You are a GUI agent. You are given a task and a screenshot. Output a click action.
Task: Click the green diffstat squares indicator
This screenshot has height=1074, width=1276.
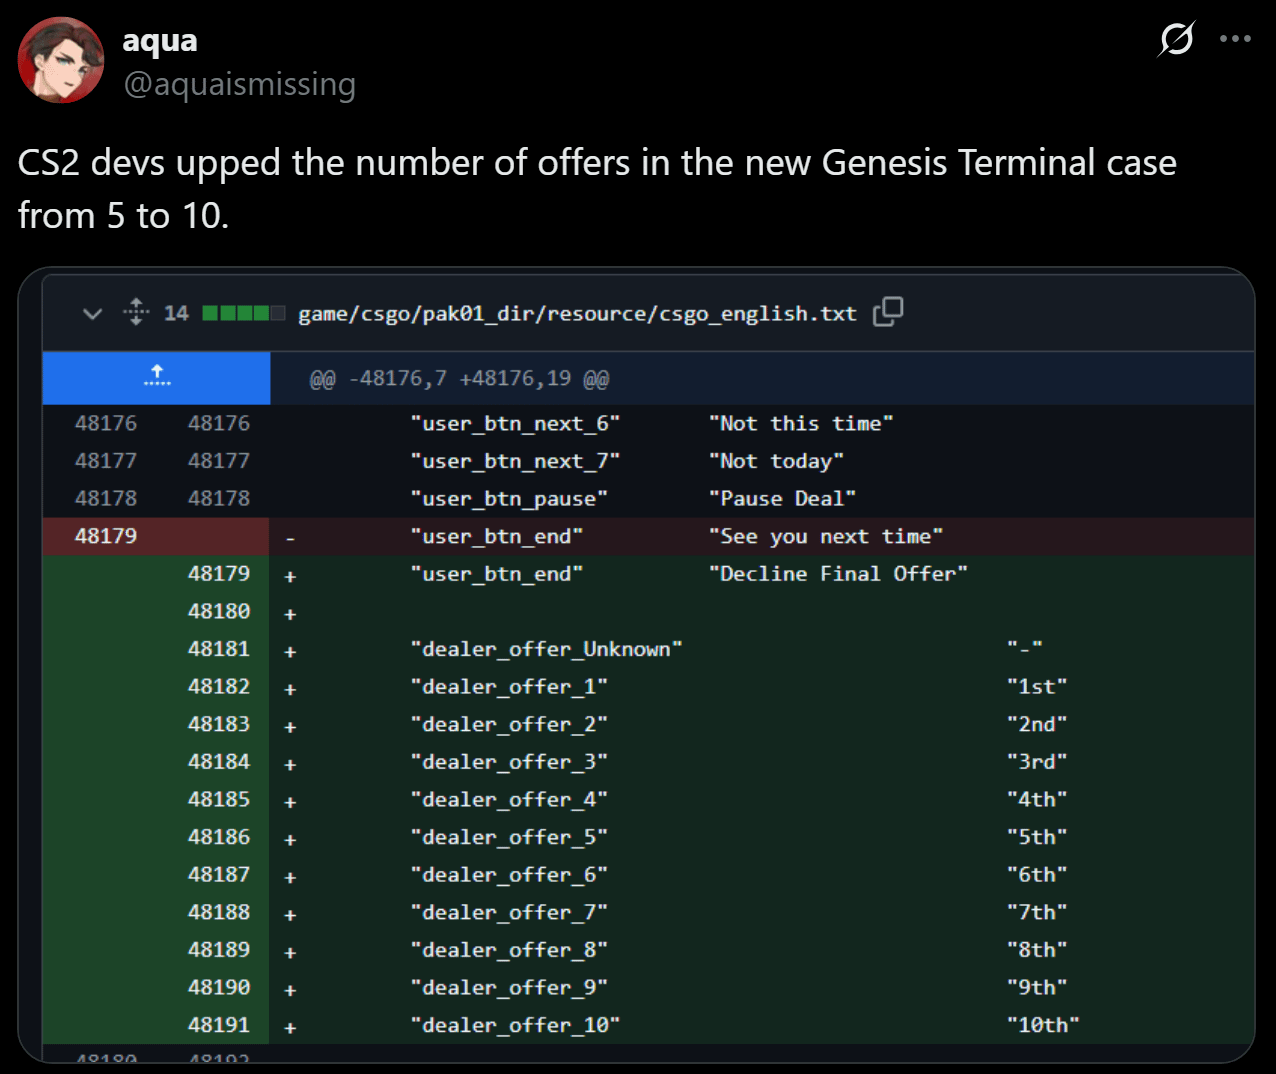[x=243, y=313]
